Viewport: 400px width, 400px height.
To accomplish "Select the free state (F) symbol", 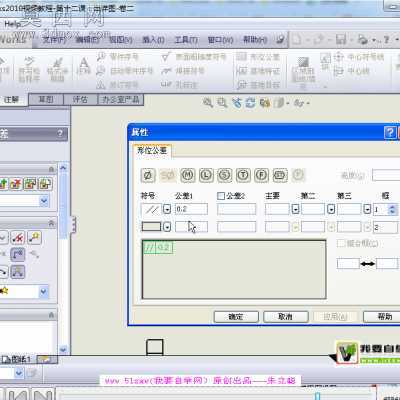I will (x=261, y=175).
